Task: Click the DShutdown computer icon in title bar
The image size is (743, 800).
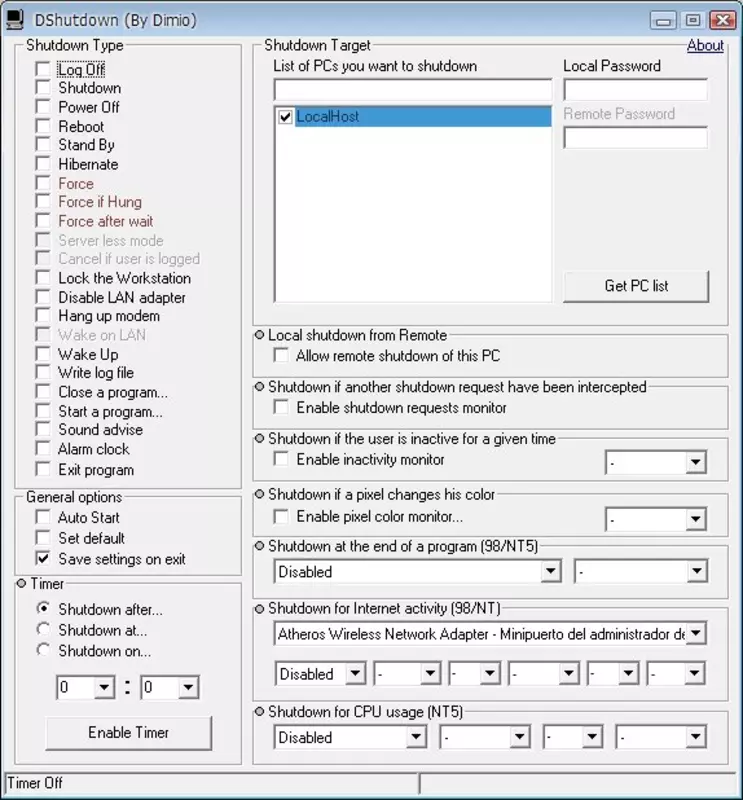Action: pos(15,20)
